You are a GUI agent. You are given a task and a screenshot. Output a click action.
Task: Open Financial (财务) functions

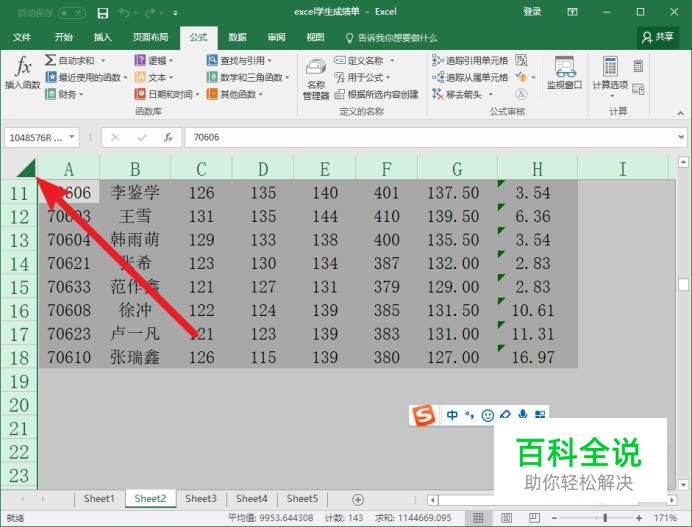tap(64, 94)
